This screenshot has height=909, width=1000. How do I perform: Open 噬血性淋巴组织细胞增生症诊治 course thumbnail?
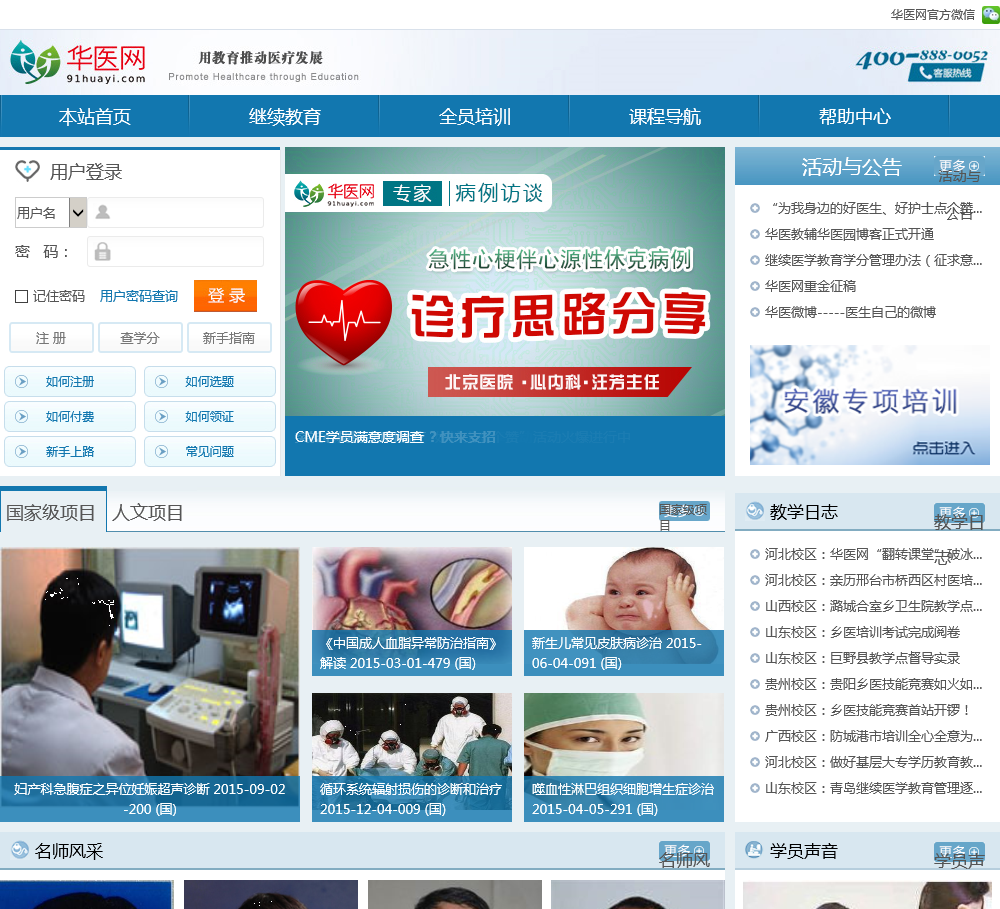624,757
